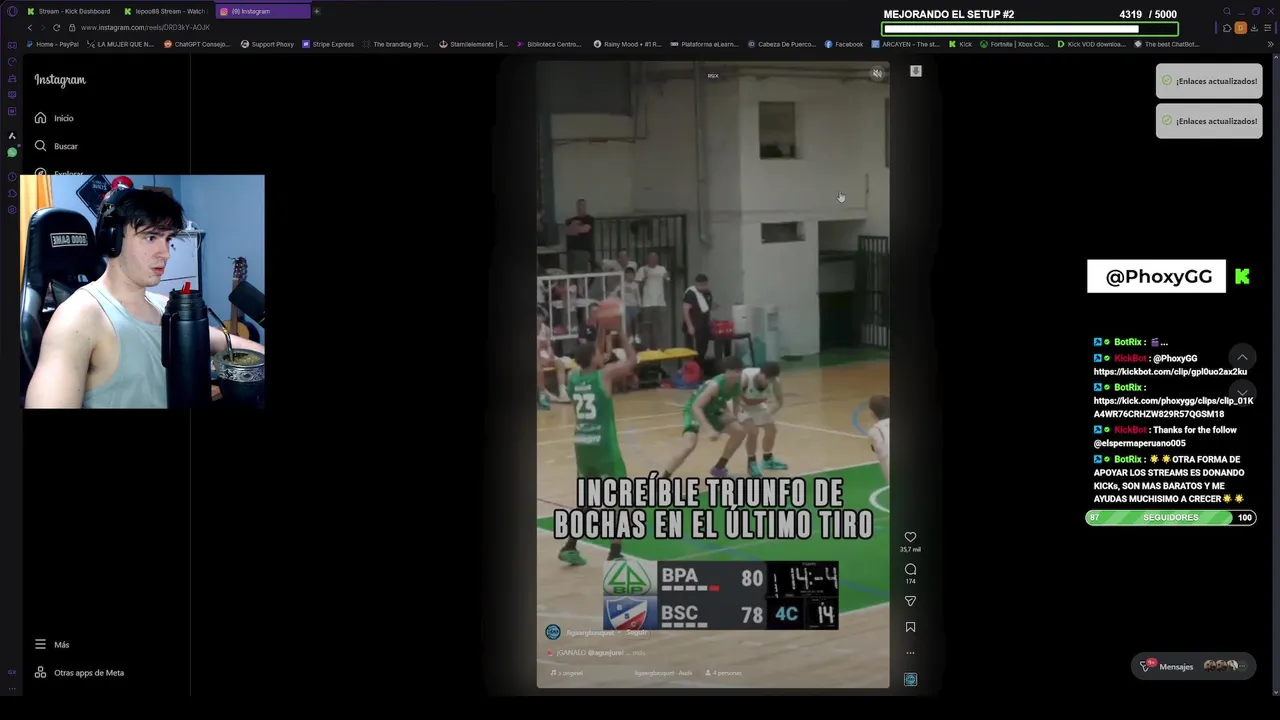Viewport: 1280px width, 720px height.
Task: Expand the reel caption with 'más'
Action: click(638, 653)
